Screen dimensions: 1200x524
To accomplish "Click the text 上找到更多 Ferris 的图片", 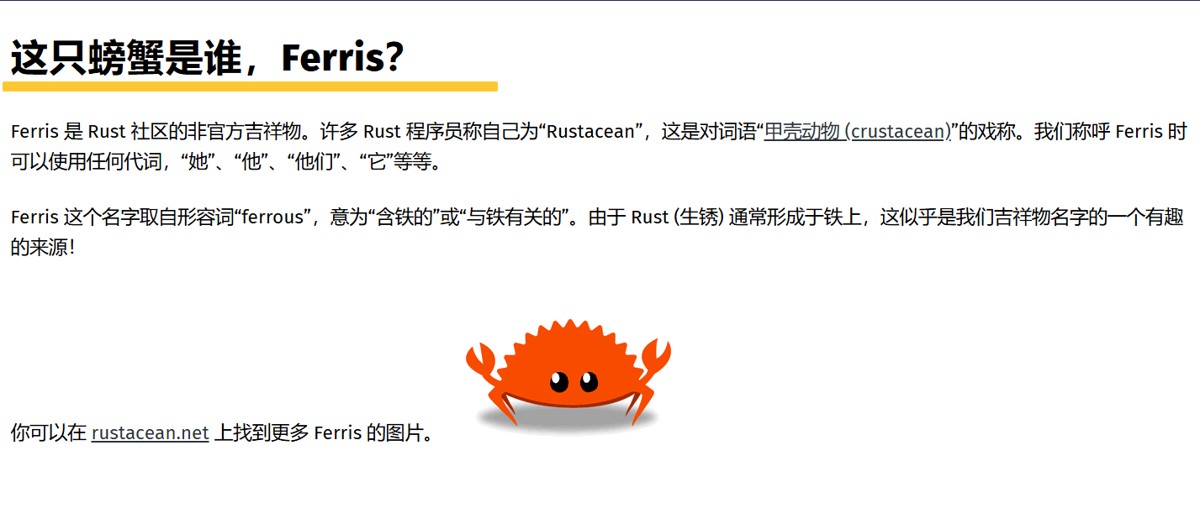I will coord(324,433).
